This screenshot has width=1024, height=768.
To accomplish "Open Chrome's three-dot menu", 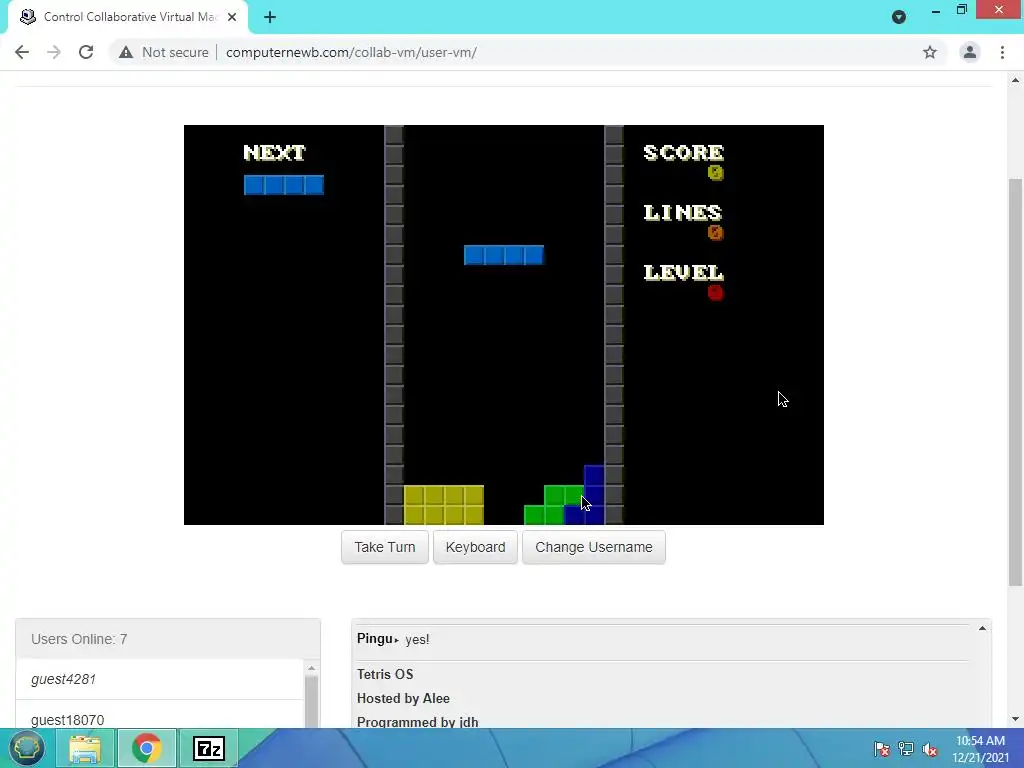I will 1002,52.
